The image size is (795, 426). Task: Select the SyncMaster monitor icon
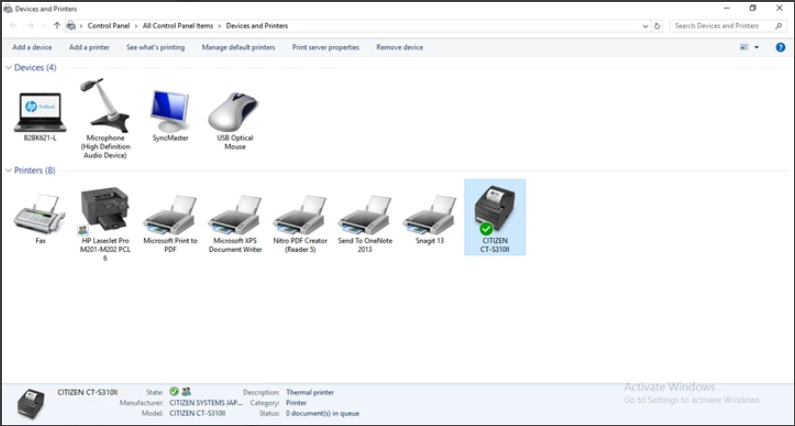[170, 112]
